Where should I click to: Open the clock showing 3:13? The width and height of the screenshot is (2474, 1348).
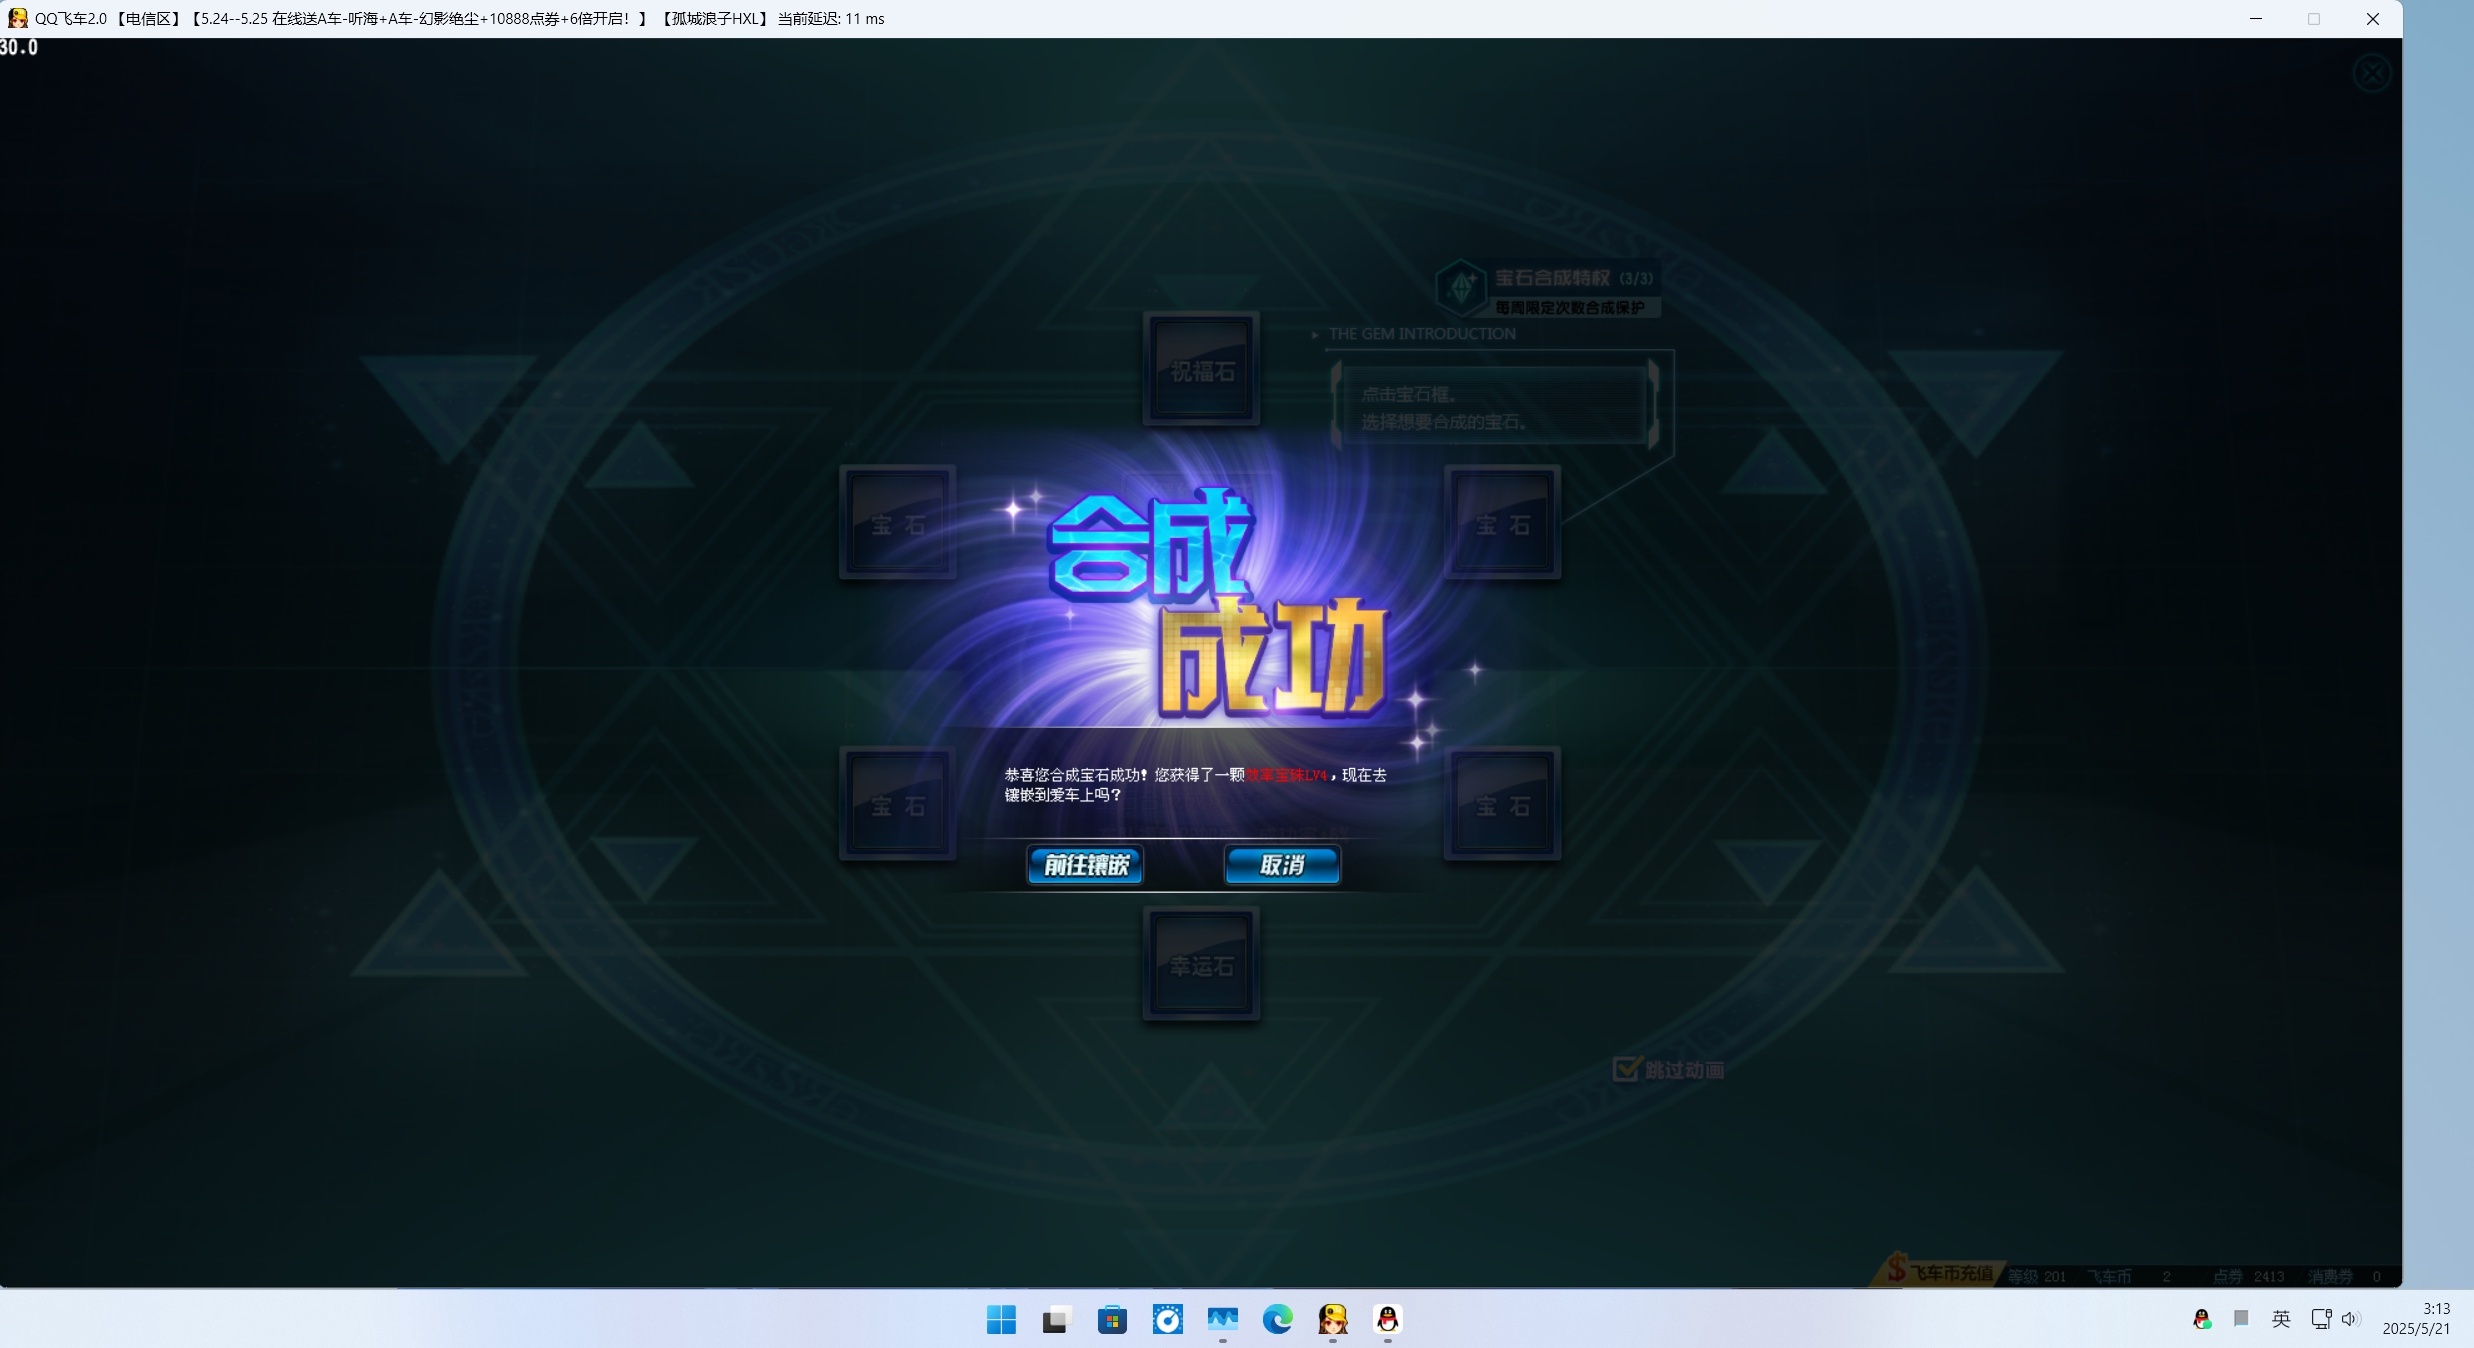pyautogui.click(x=2416, y=1319)
